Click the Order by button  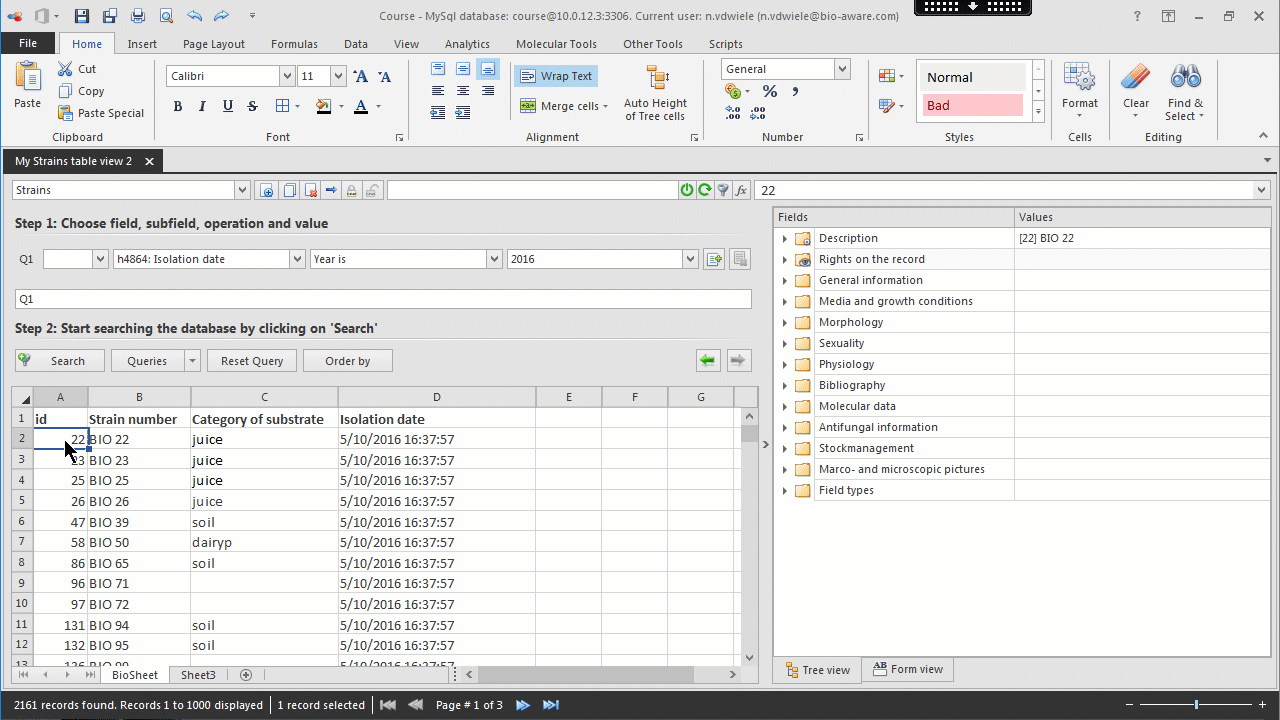(x=347, y=361)
